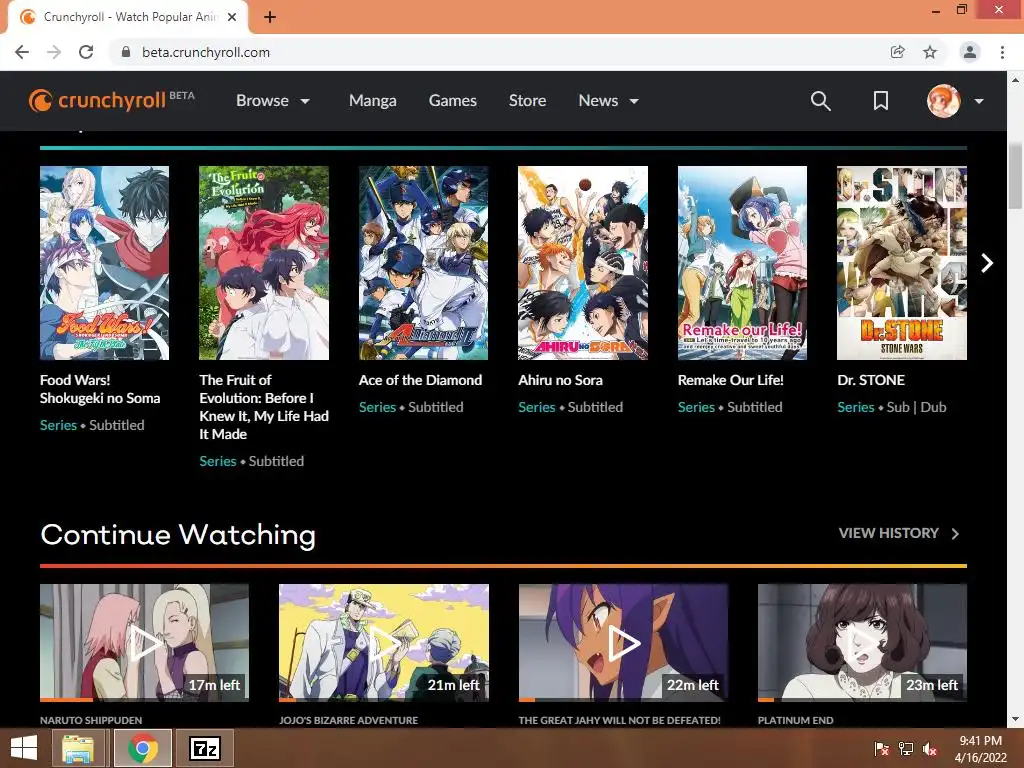This screenshot has height=768, width=1024.
Task: Click the 21m left badge
Action: tap(454, 685)
